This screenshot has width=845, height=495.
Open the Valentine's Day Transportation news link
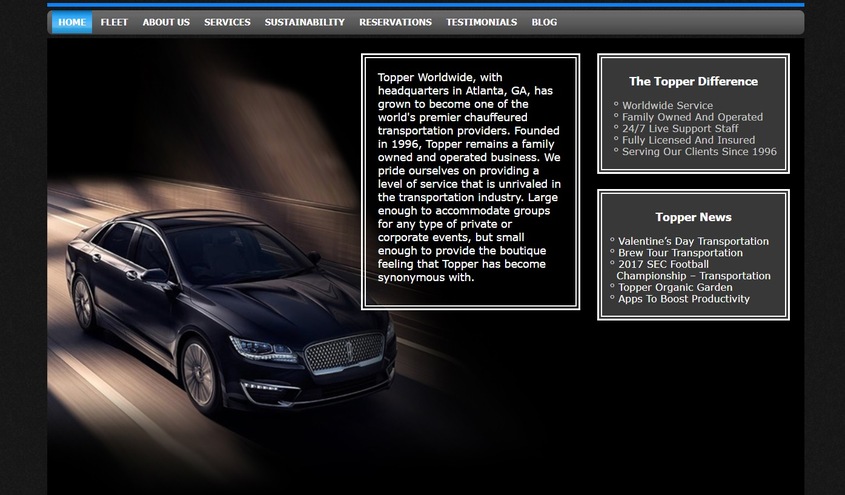tap(693, 241)
